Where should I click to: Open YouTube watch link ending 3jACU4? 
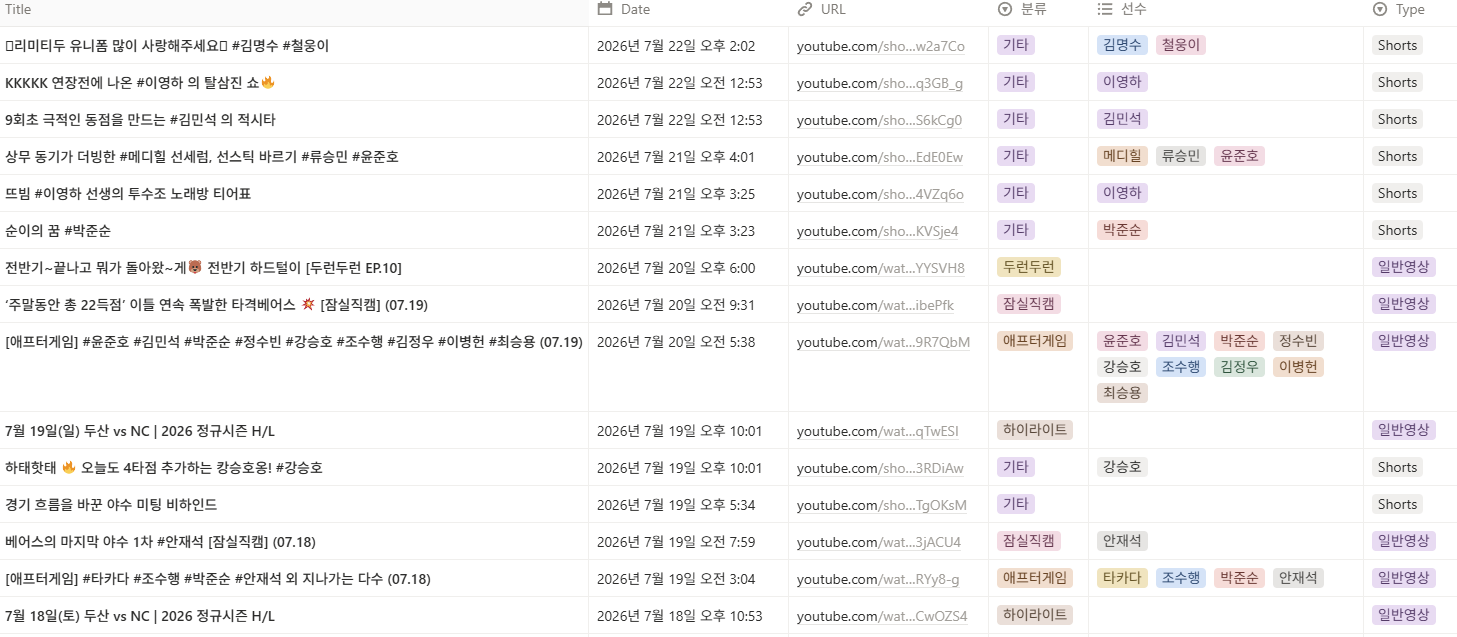click(x=879, y=542)
